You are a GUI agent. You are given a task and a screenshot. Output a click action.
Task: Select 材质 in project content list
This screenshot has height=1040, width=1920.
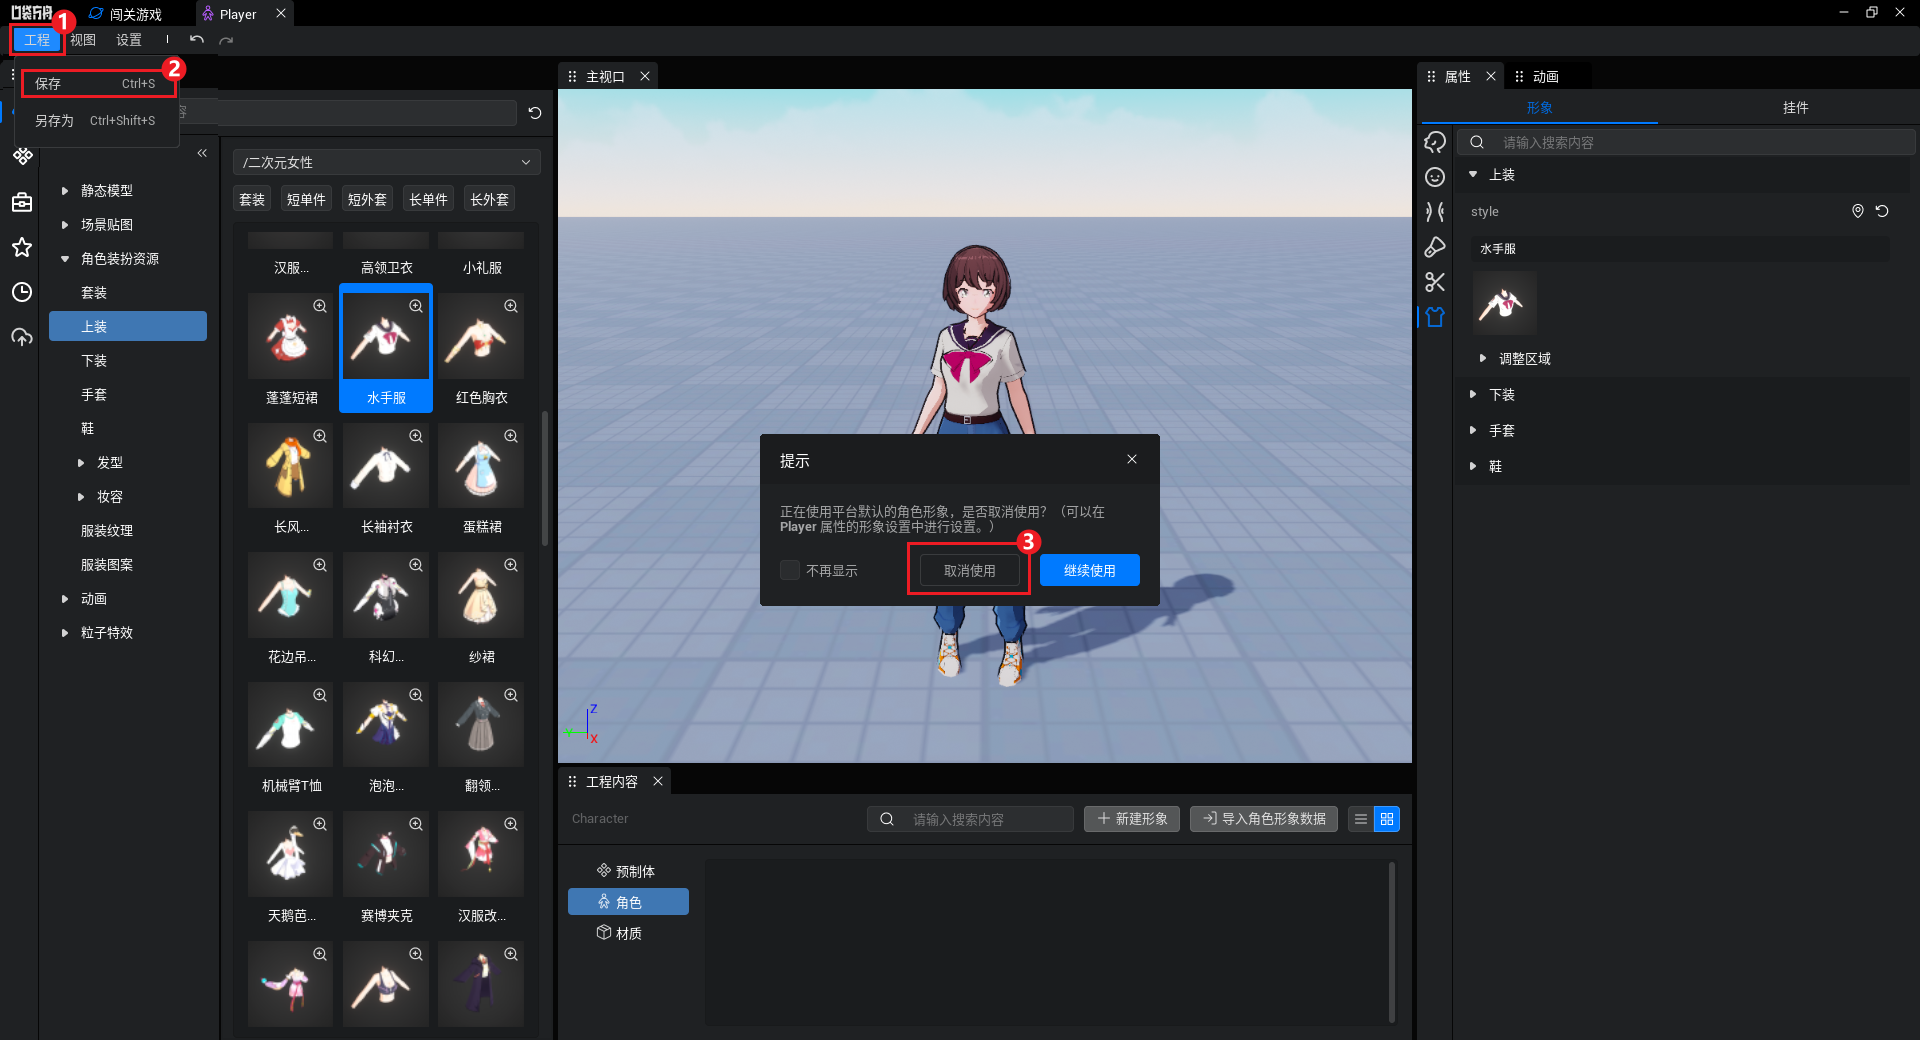pos(628,933)
